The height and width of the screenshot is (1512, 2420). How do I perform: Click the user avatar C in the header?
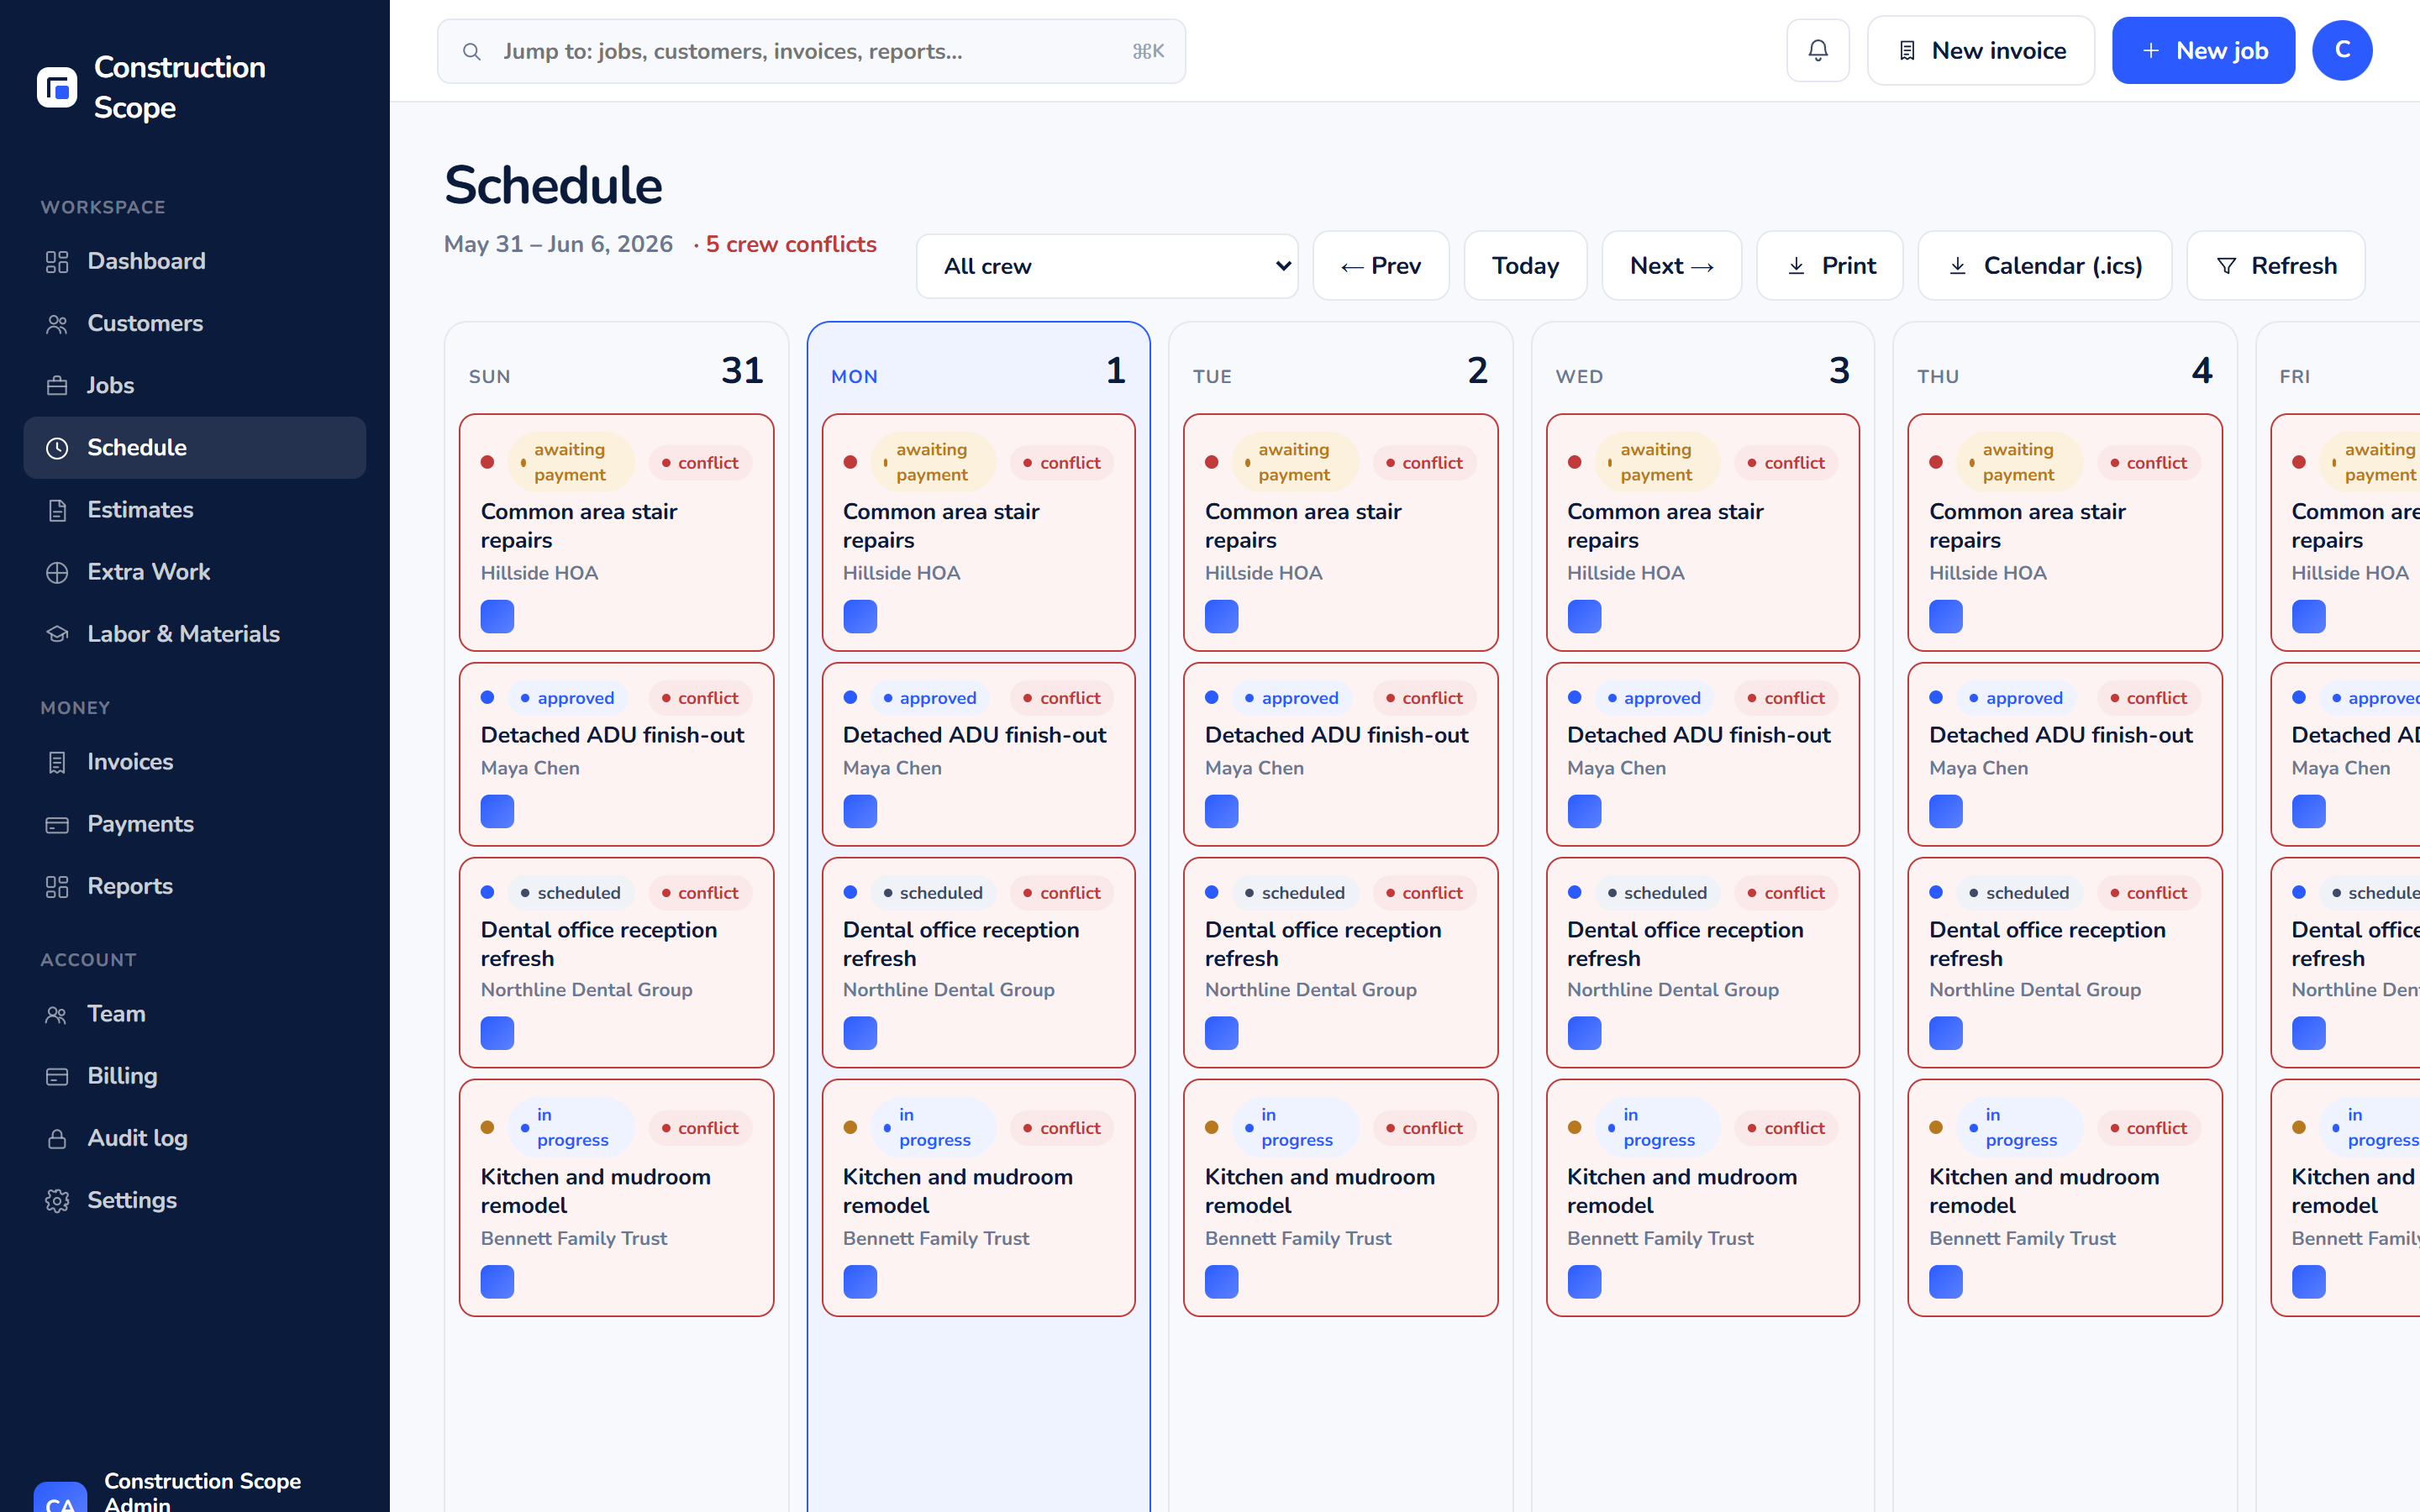click(2342, 50)
